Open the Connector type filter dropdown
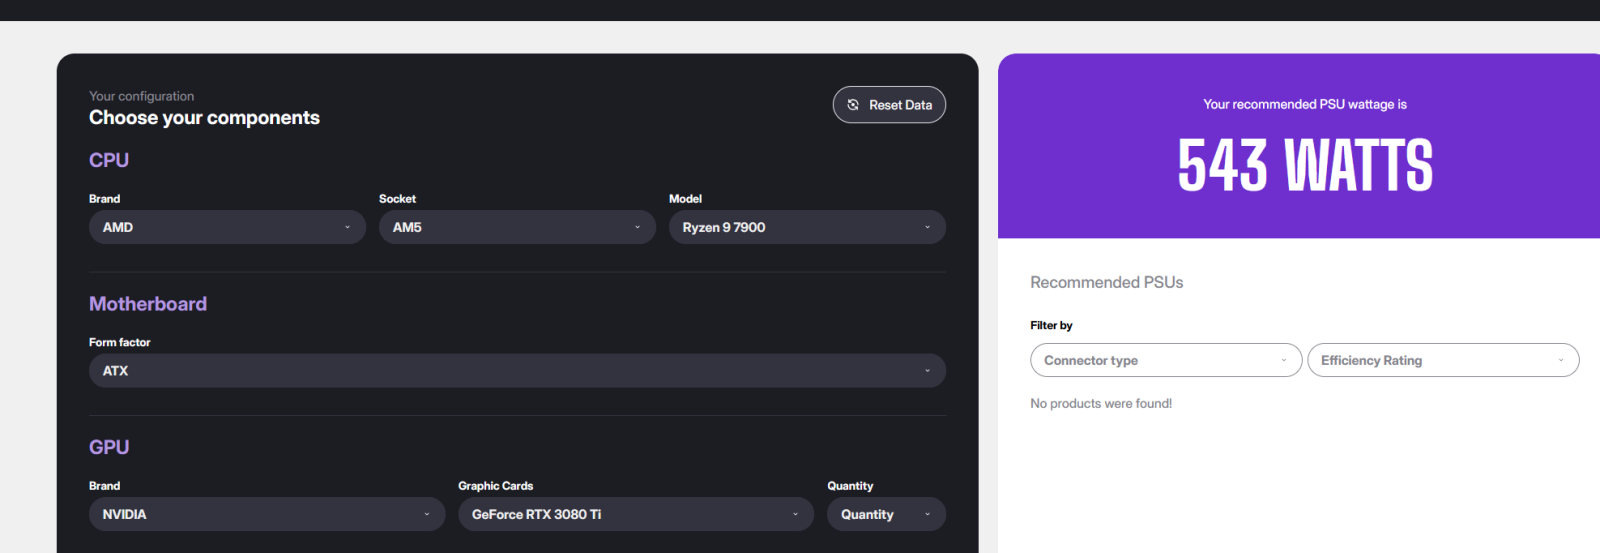 click(x=1166, y=360)
